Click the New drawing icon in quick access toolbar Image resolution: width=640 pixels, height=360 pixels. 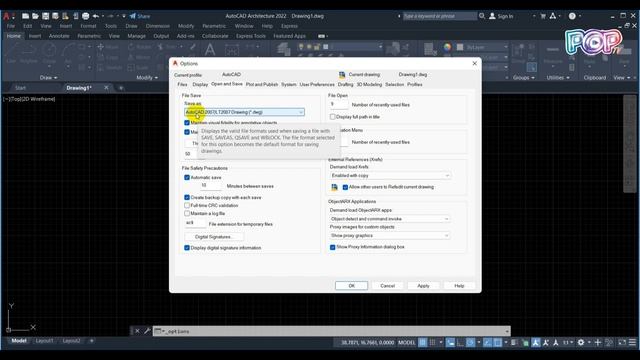tap(25, 16)
